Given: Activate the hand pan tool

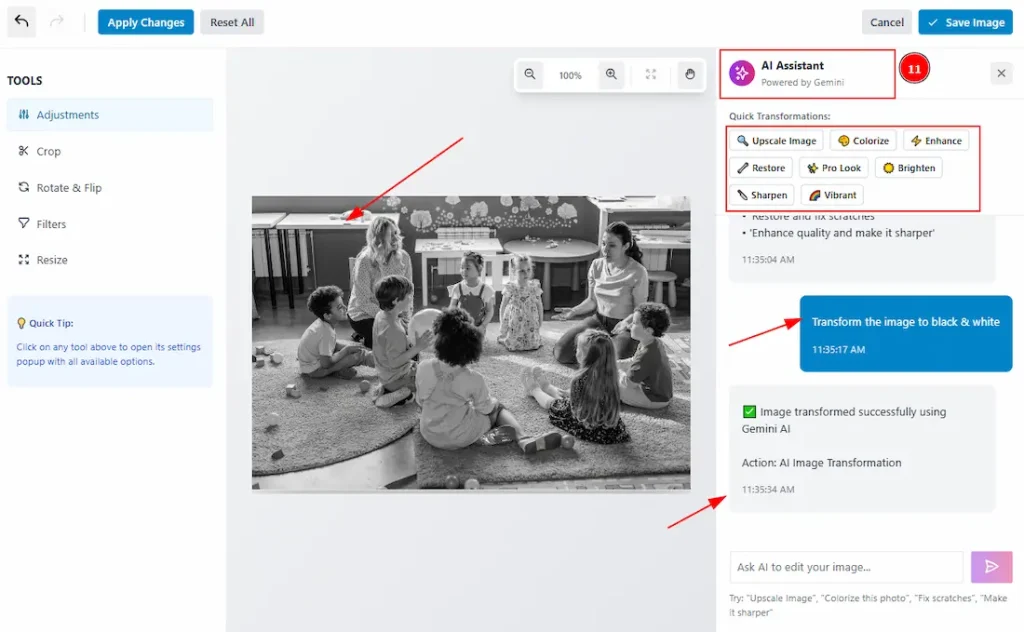Looking at the screenshot, I should tap(689, 75).
